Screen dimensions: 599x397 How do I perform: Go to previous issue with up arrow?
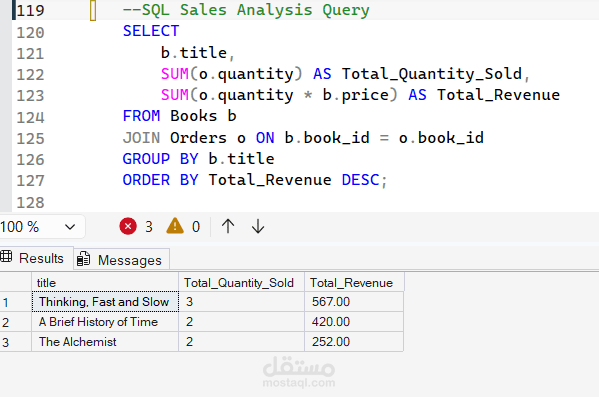(x=228, y=226)
